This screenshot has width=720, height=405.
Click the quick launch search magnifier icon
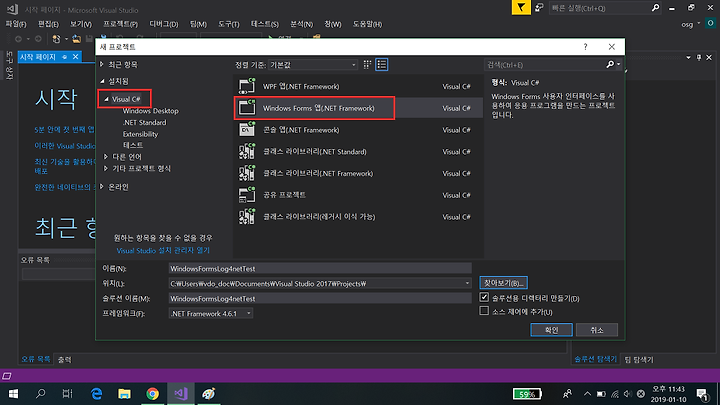click(655, 7)
